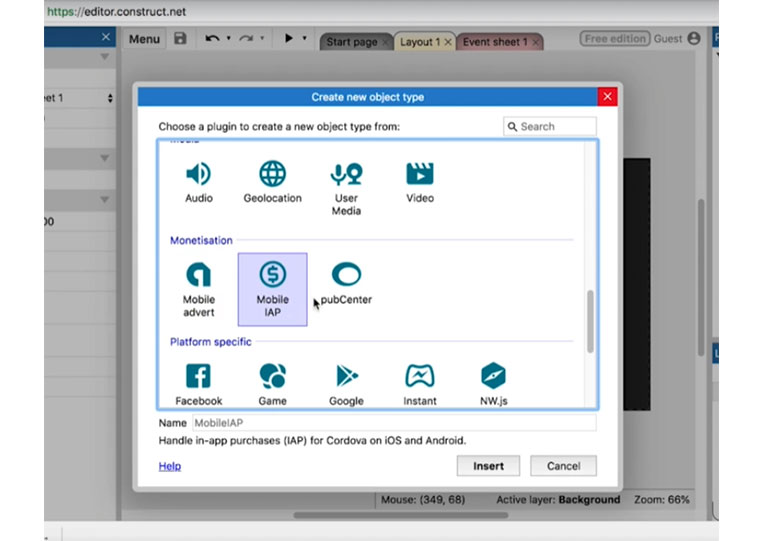Select the Game plugin icon
Image resolution: width=763 pixels, height=541 pixels.
coord(272,376)
